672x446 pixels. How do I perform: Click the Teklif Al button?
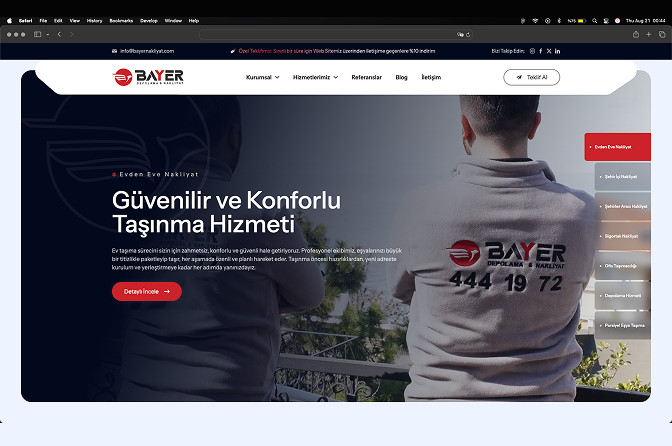(531, 77)
